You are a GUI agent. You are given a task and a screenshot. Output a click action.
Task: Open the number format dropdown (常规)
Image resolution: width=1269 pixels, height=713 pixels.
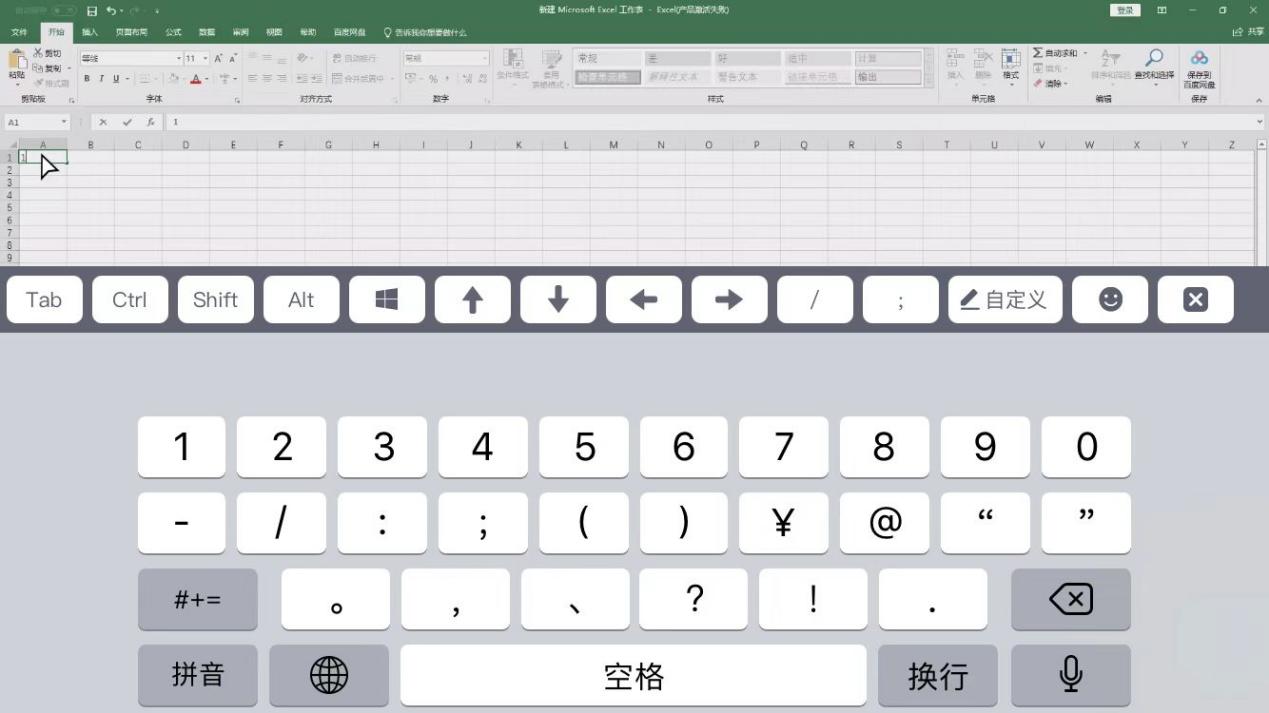[x=485, y=59]
